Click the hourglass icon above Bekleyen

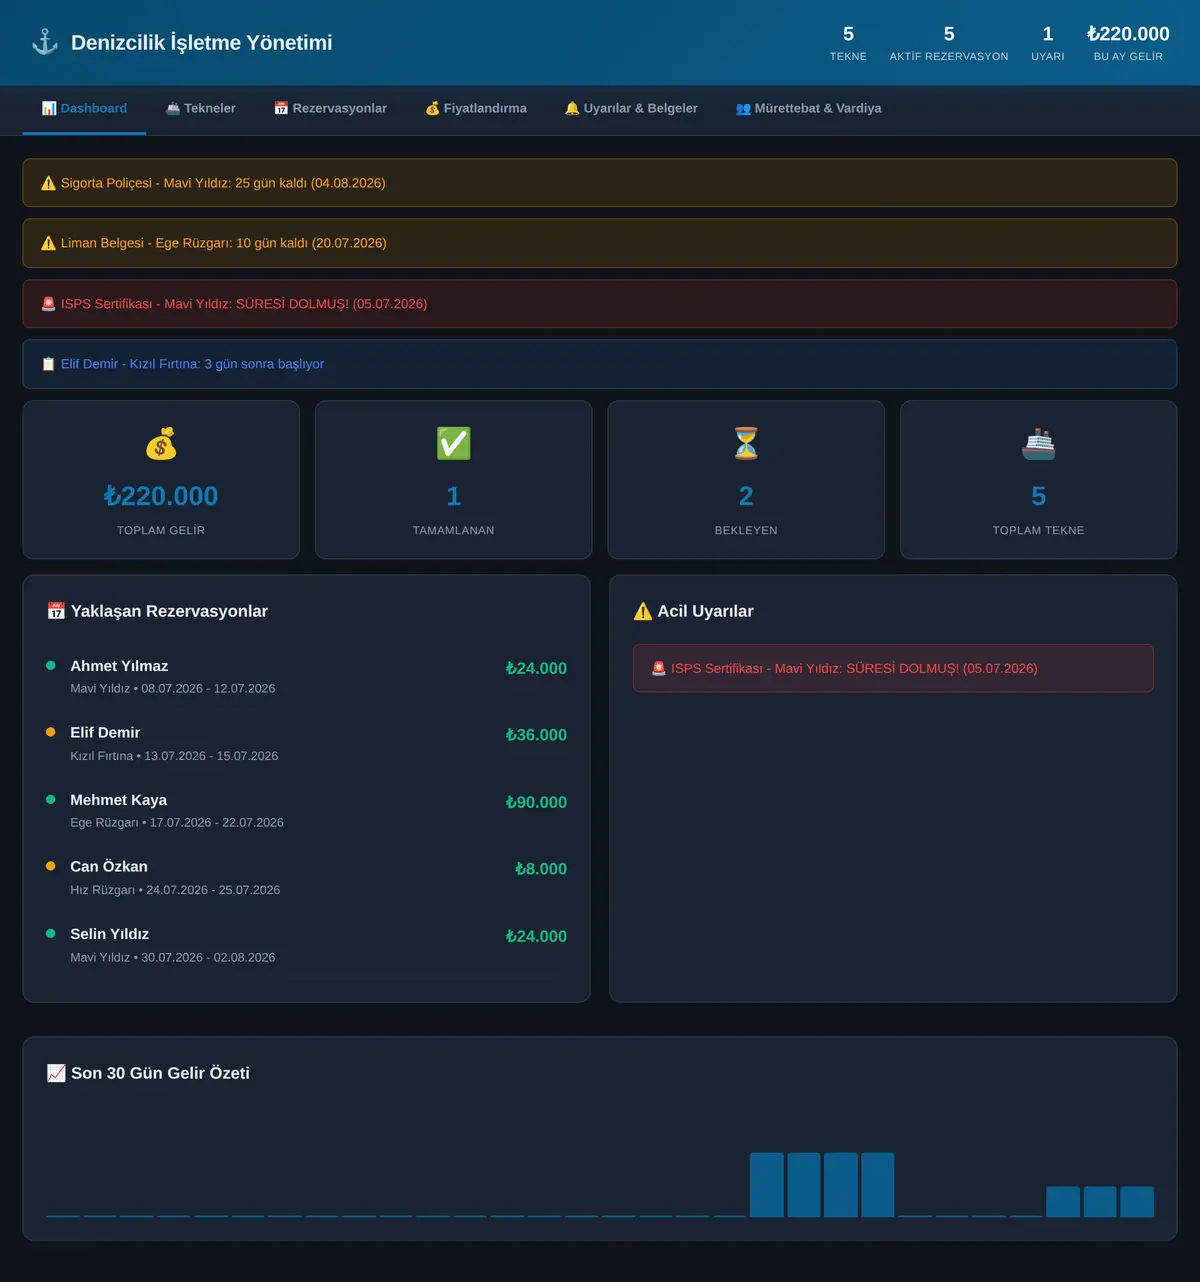tap(746, 444)
